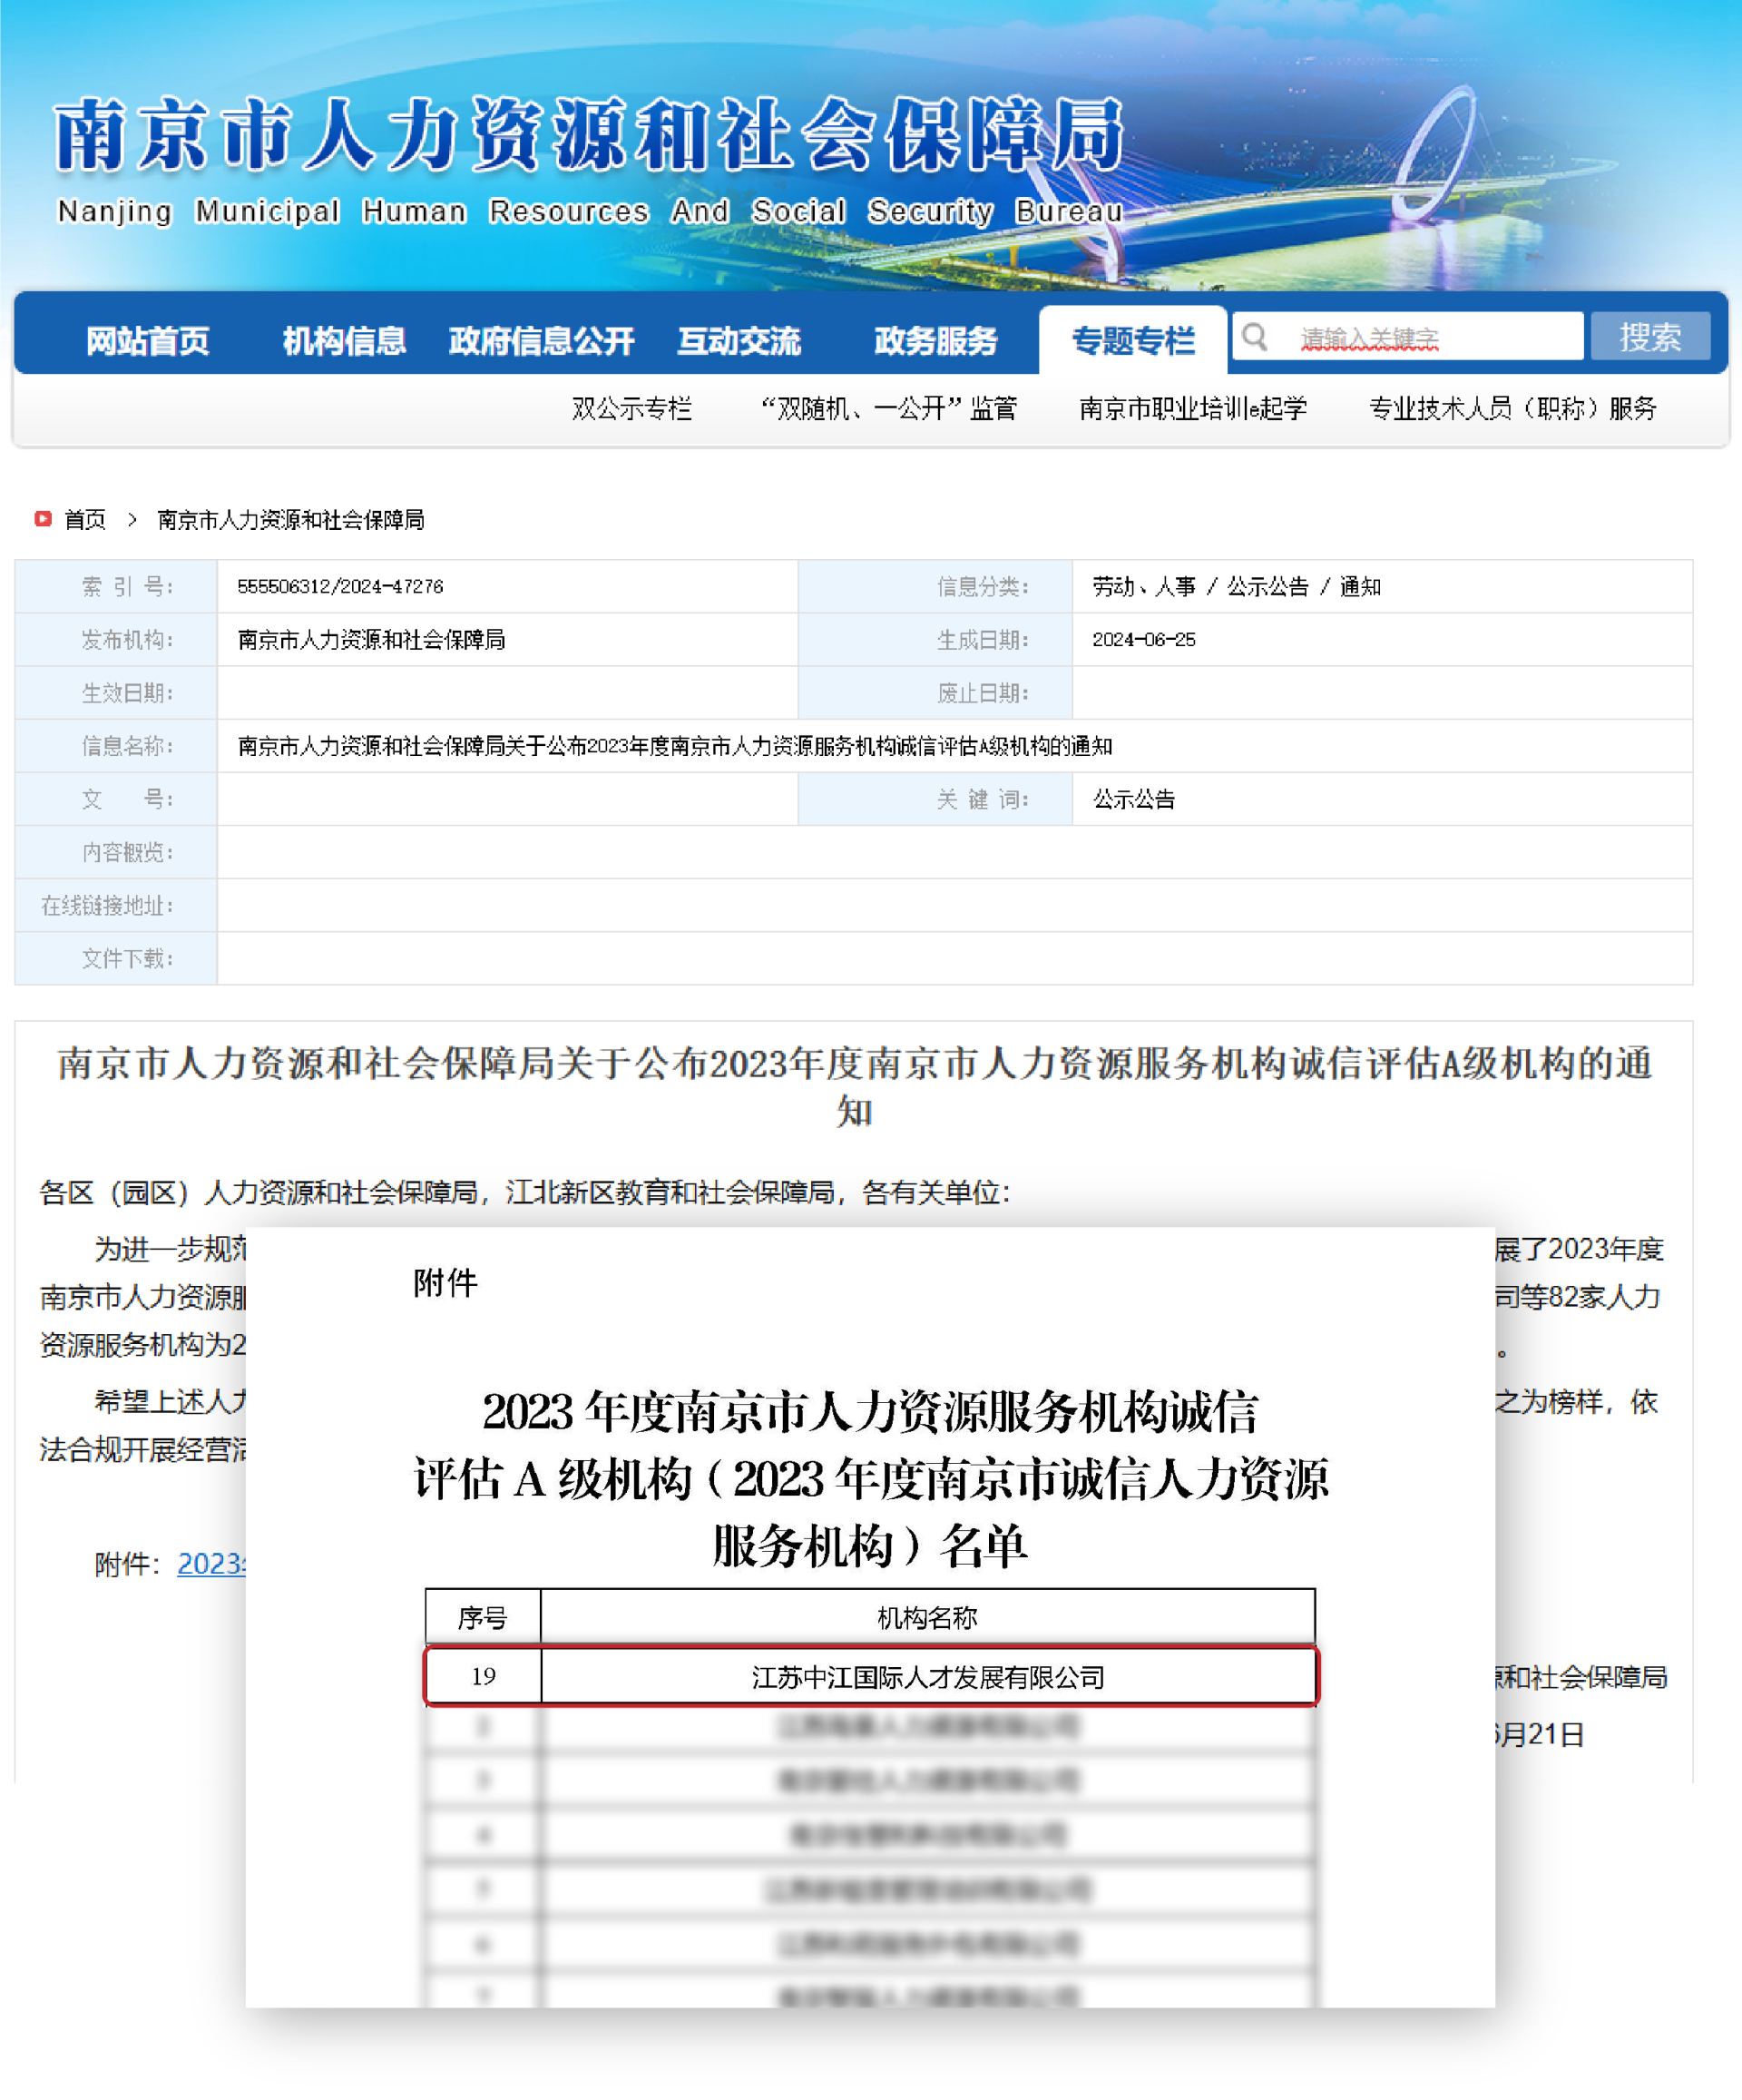Click the search magnifier icon

coord(1254,337)
